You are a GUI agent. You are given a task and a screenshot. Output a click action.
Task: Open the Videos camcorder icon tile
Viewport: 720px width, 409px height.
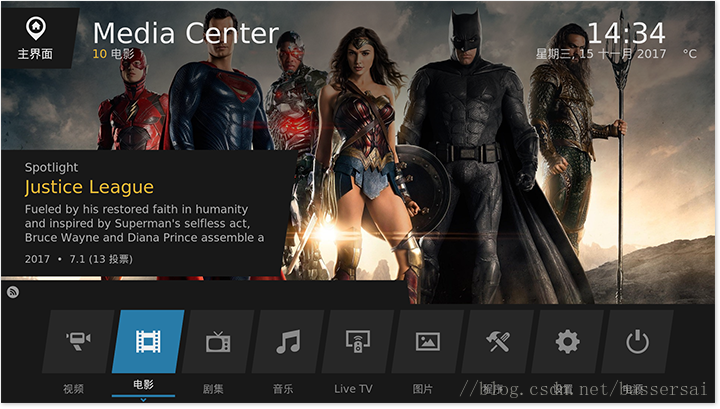tap(78, 342)
